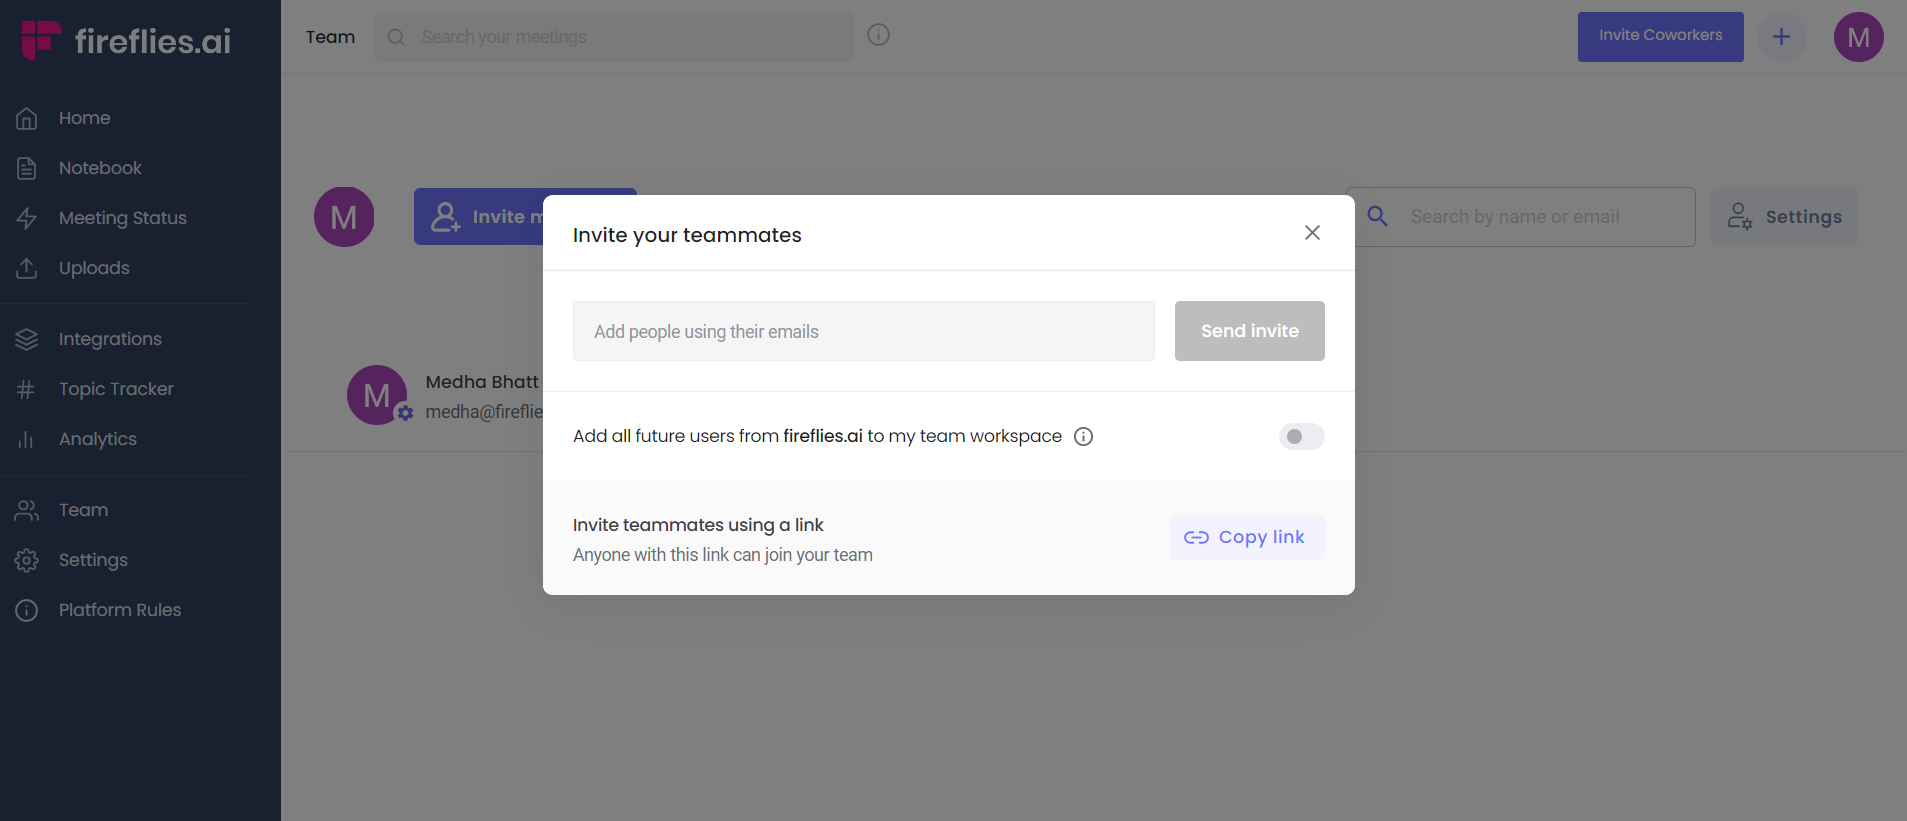Open Settings from the sidebar menu
Image resolution: width=1907 pixels, height=821 pixels.
pyautogui.click(x=92, y=559)
